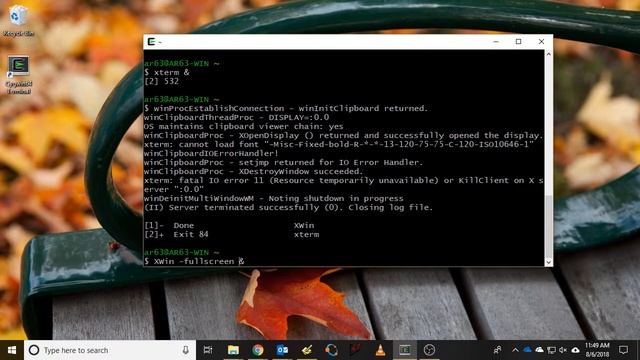Open the Windows Start menu

click(12, 350)
